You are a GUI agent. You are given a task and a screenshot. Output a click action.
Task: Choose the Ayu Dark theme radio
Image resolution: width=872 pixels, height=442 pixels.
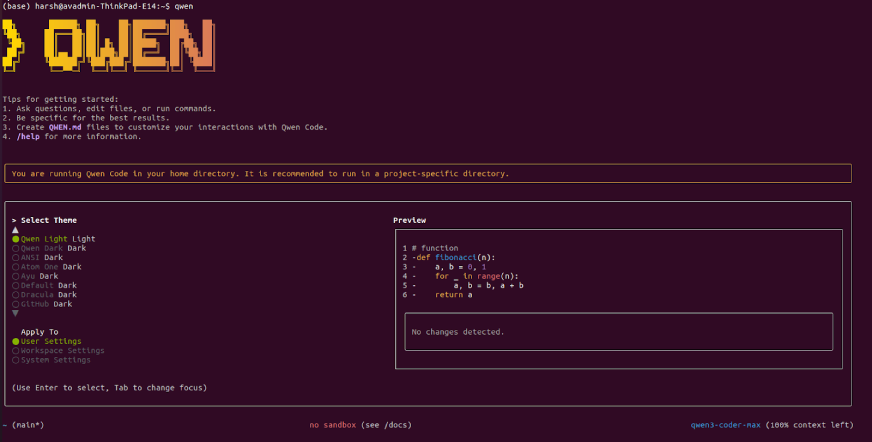(x=36, y=276)
